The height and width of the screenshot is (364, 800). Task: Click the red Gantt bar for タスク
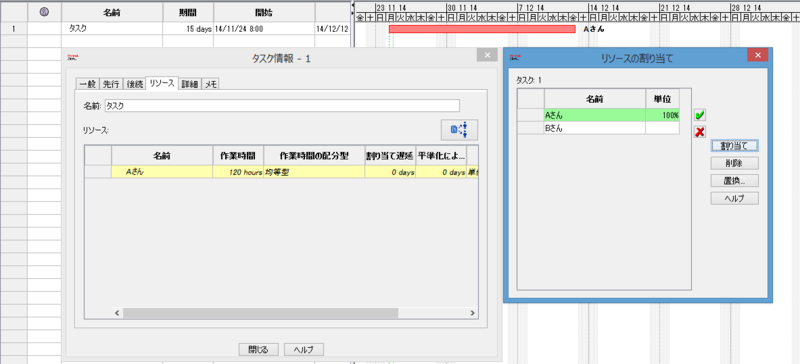[x=482, y=29]
